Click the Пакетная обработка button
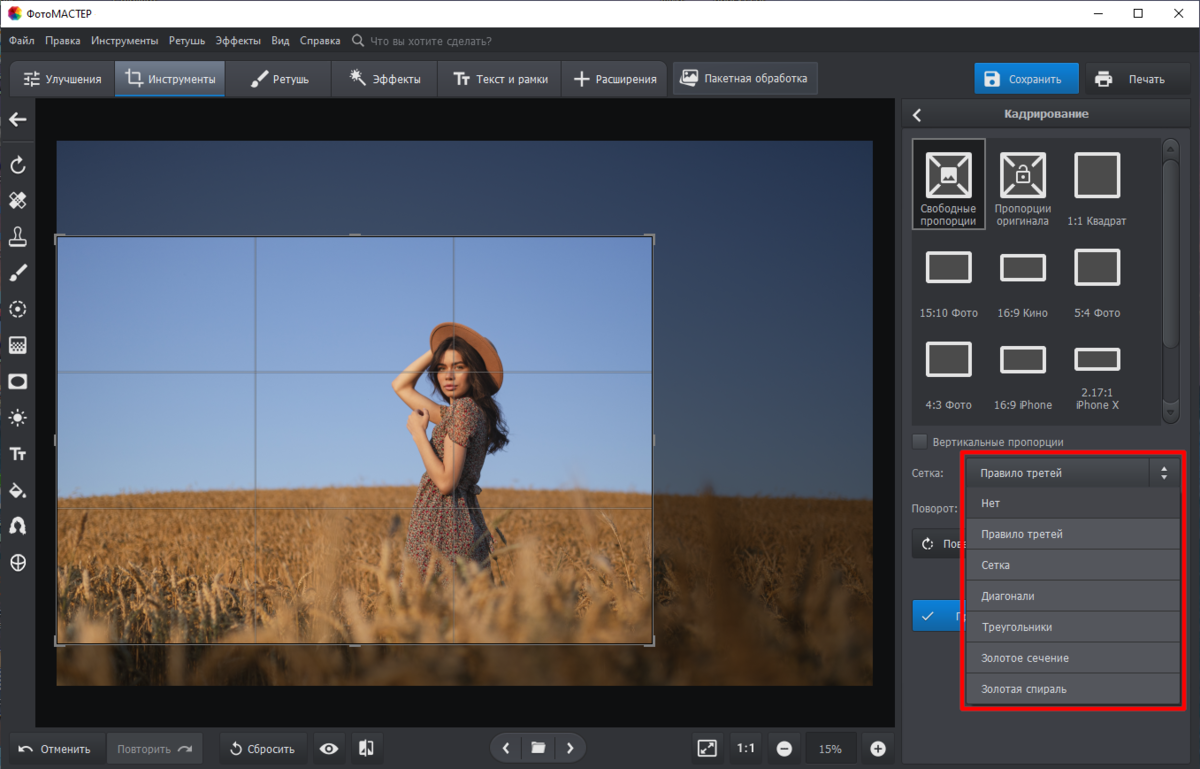Viewport: 1200px width, 769px height. 745,78
